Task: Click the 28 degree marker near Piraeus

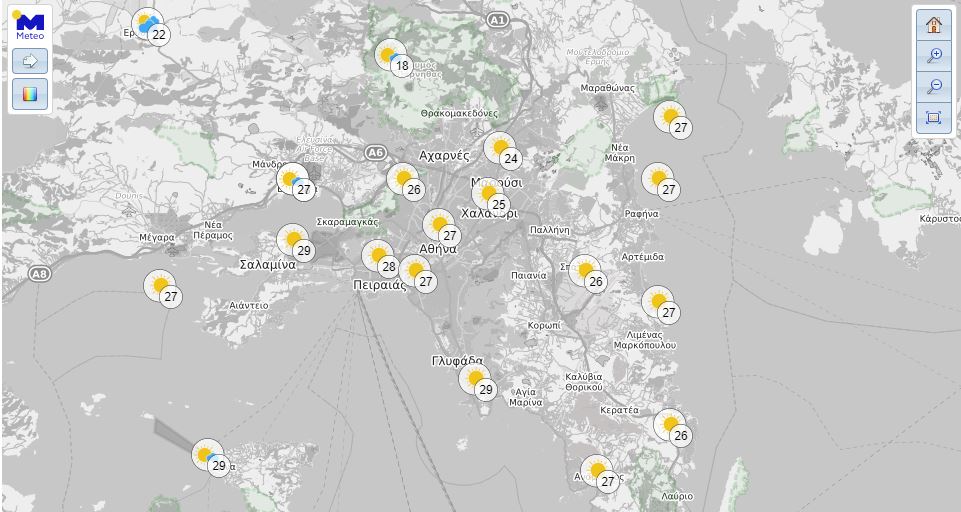Action: coord(380,258)
